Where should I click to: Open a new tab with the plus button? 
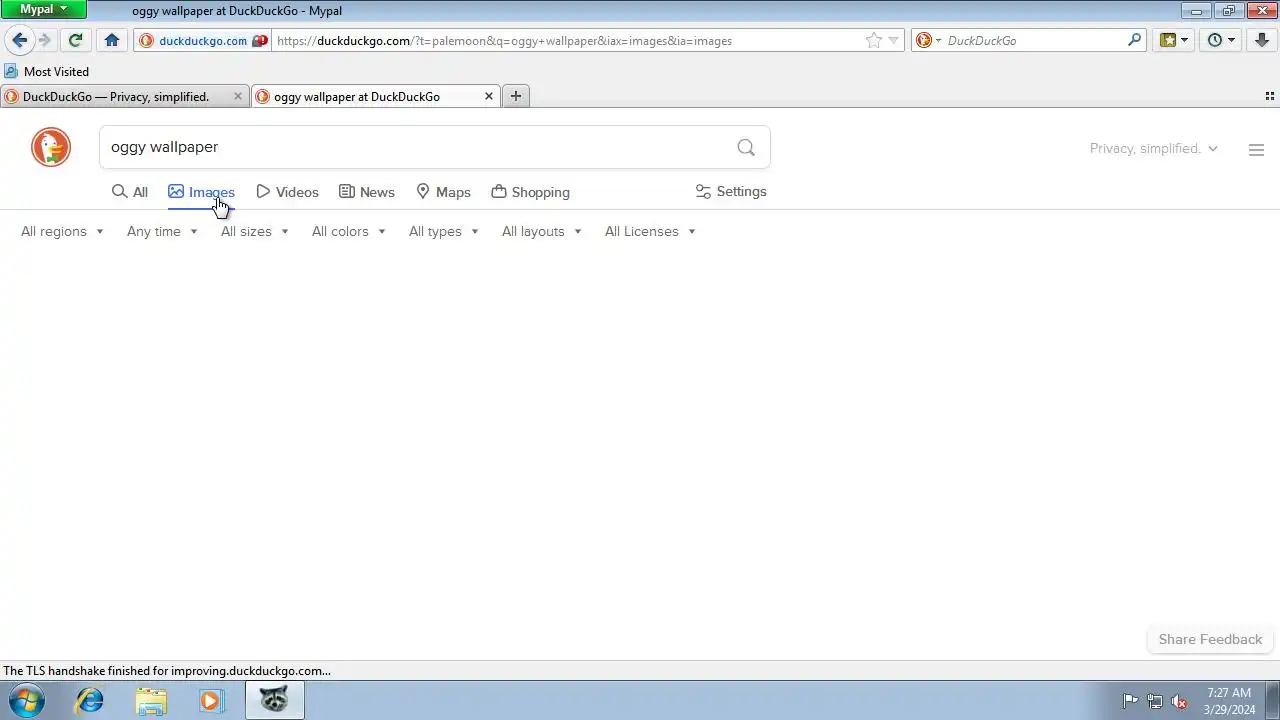tap(516, 97)
